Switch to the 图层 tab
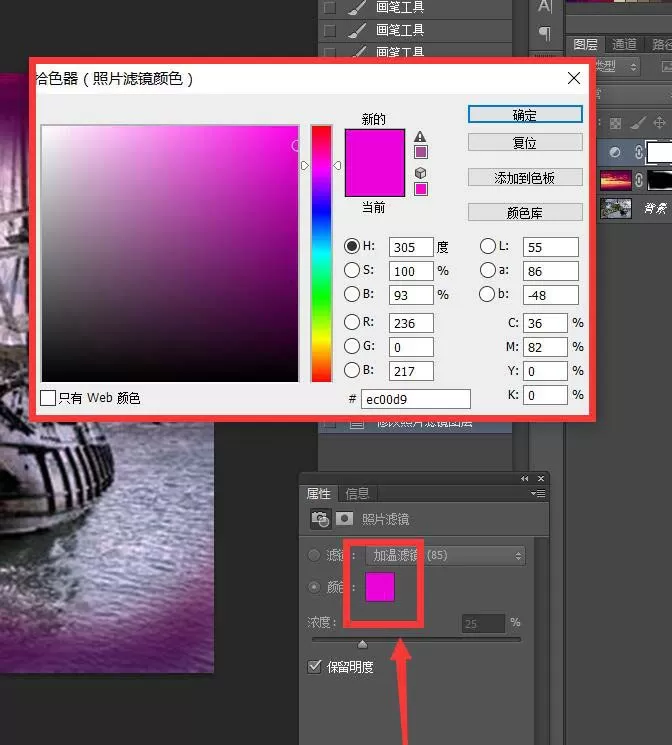The height and width of the screenshot is (745, 672). [x=585, y=45]
